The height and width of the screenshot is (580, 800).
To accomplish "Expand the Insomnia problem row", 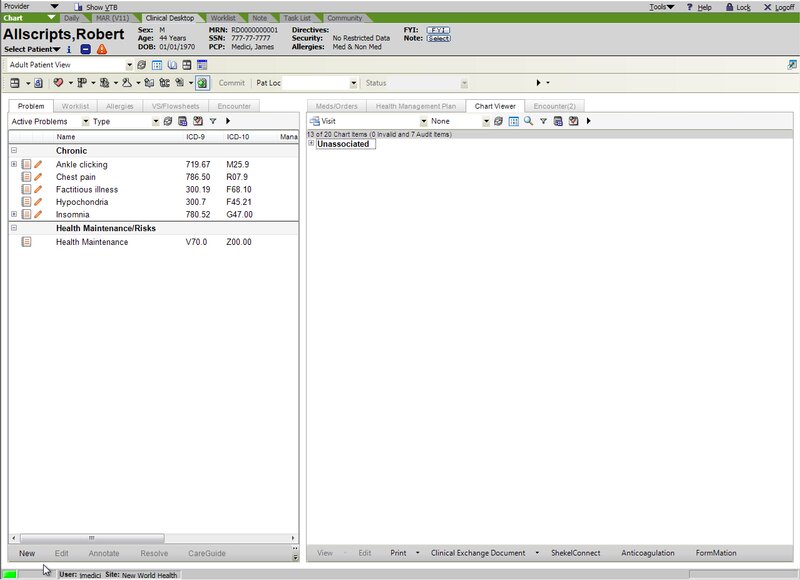I will 14,214.
